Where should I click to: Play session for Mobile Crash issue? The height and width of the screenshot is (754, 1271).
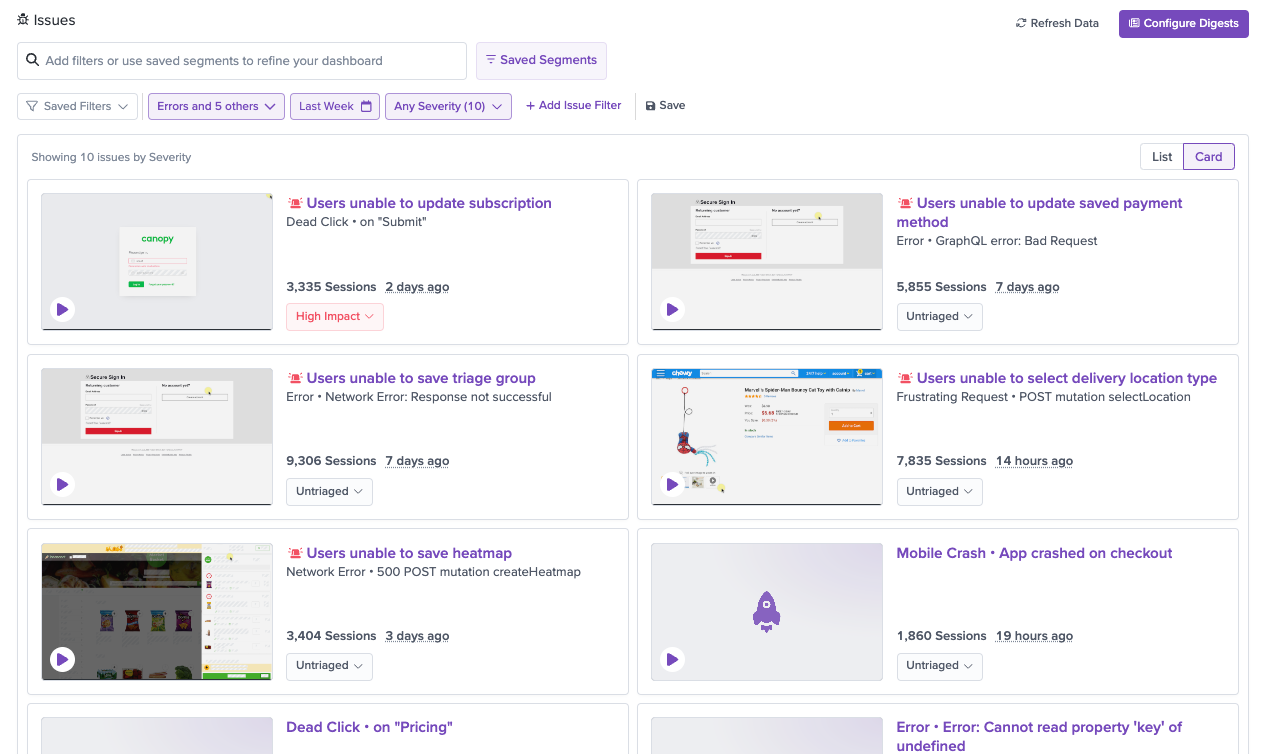[x=672, y=659]
